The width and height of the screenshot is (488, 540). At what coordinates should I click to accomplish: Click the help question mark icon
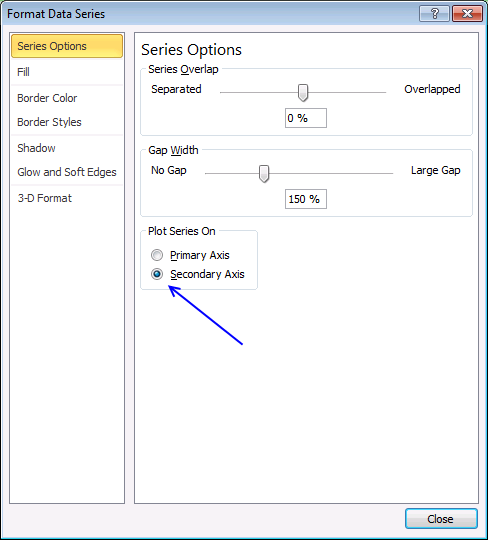434,14
